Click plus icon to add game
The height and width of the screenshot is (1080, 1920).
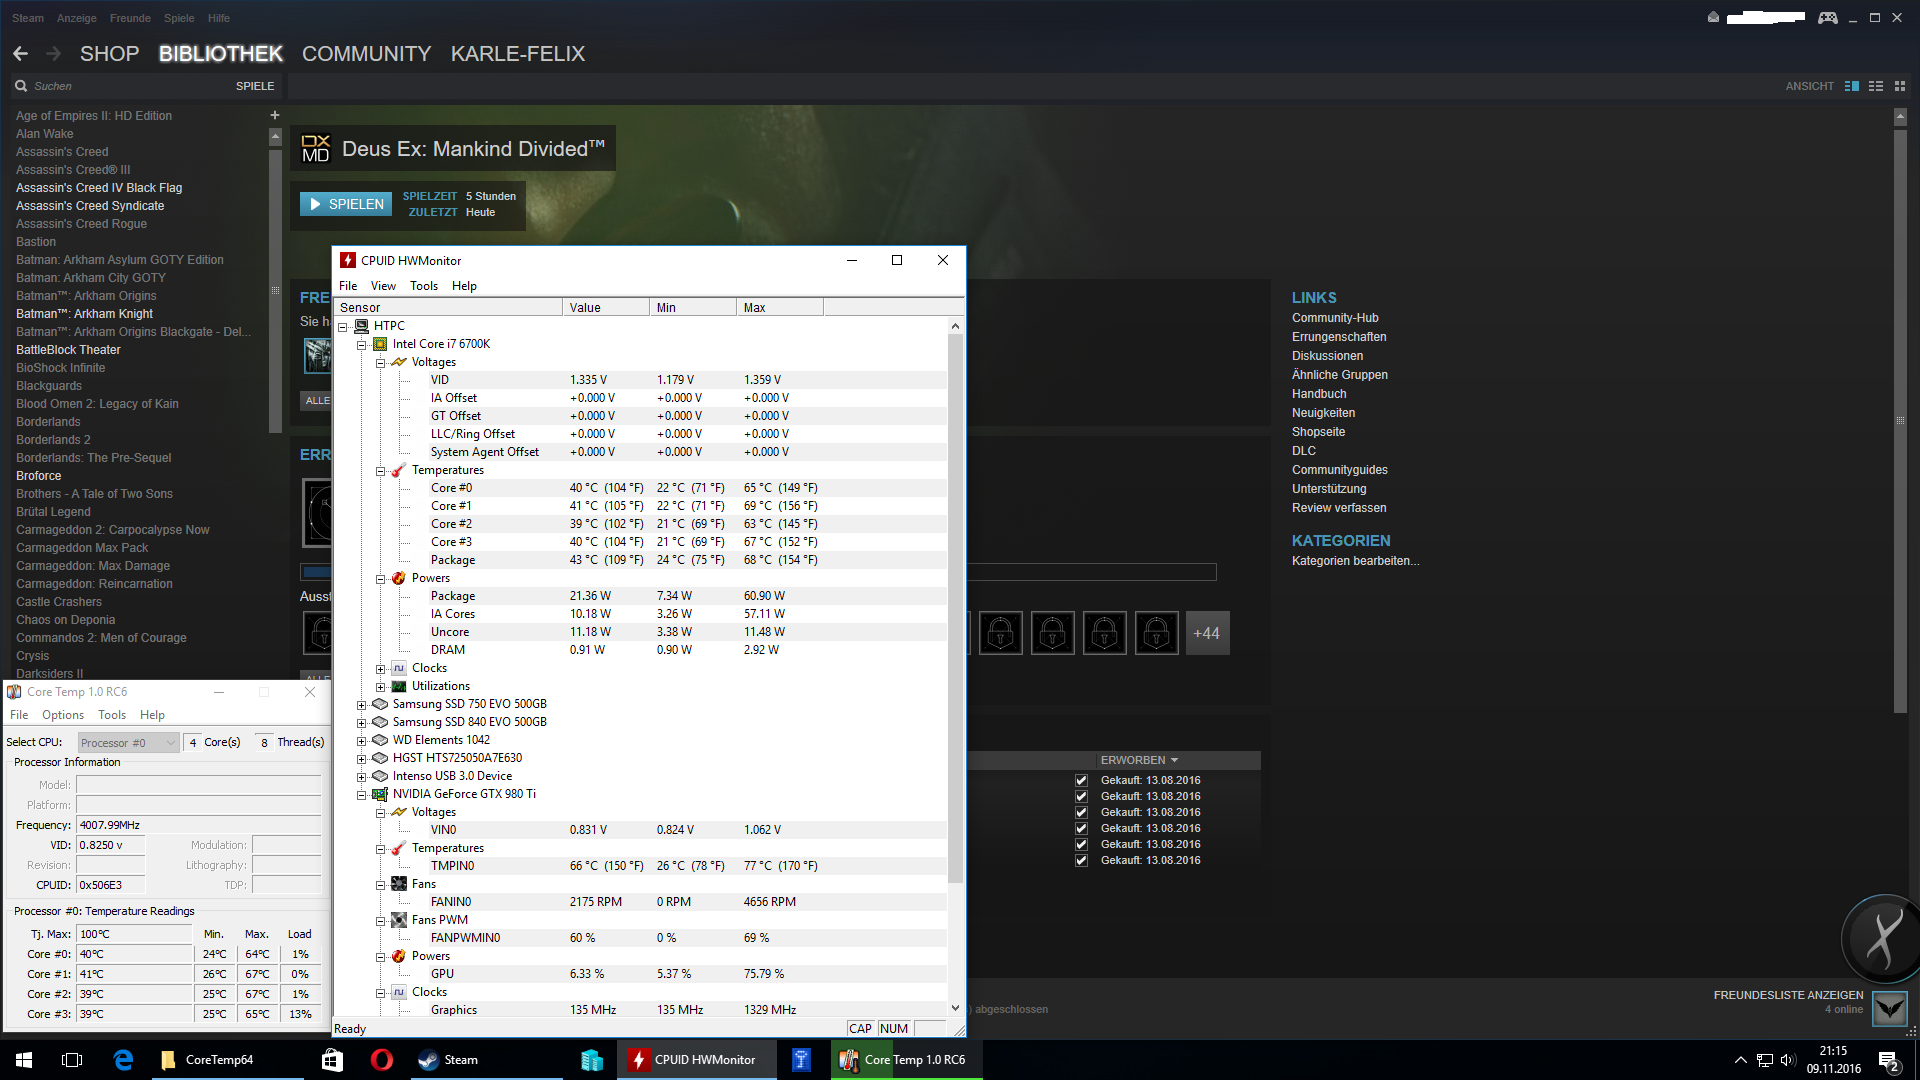click(275, 115)
